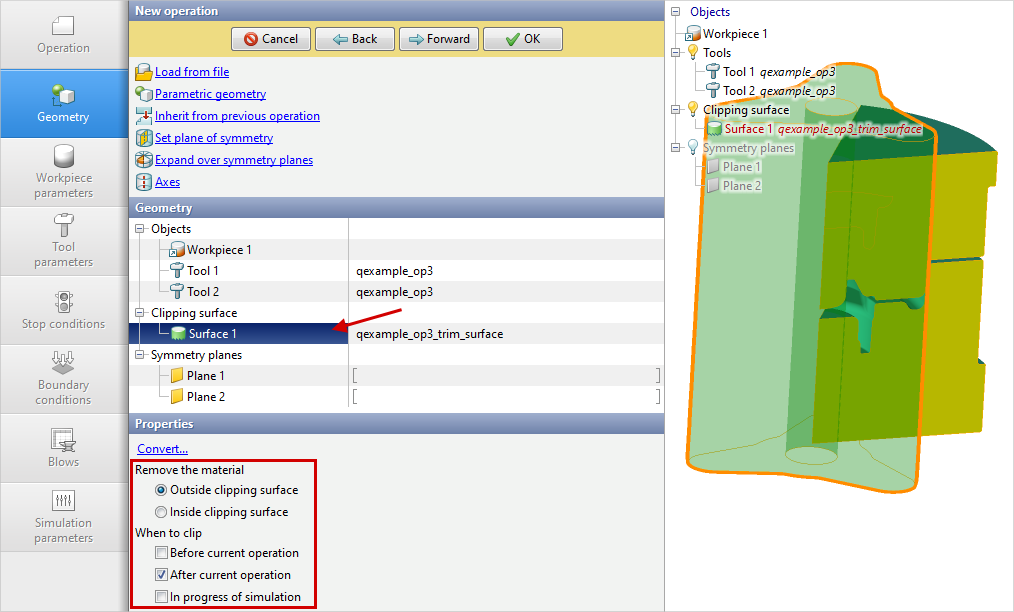This screenshot has width=1014, height=612.
Task: Click the Plane 1 value field
Action: click(x=505, y=376)
